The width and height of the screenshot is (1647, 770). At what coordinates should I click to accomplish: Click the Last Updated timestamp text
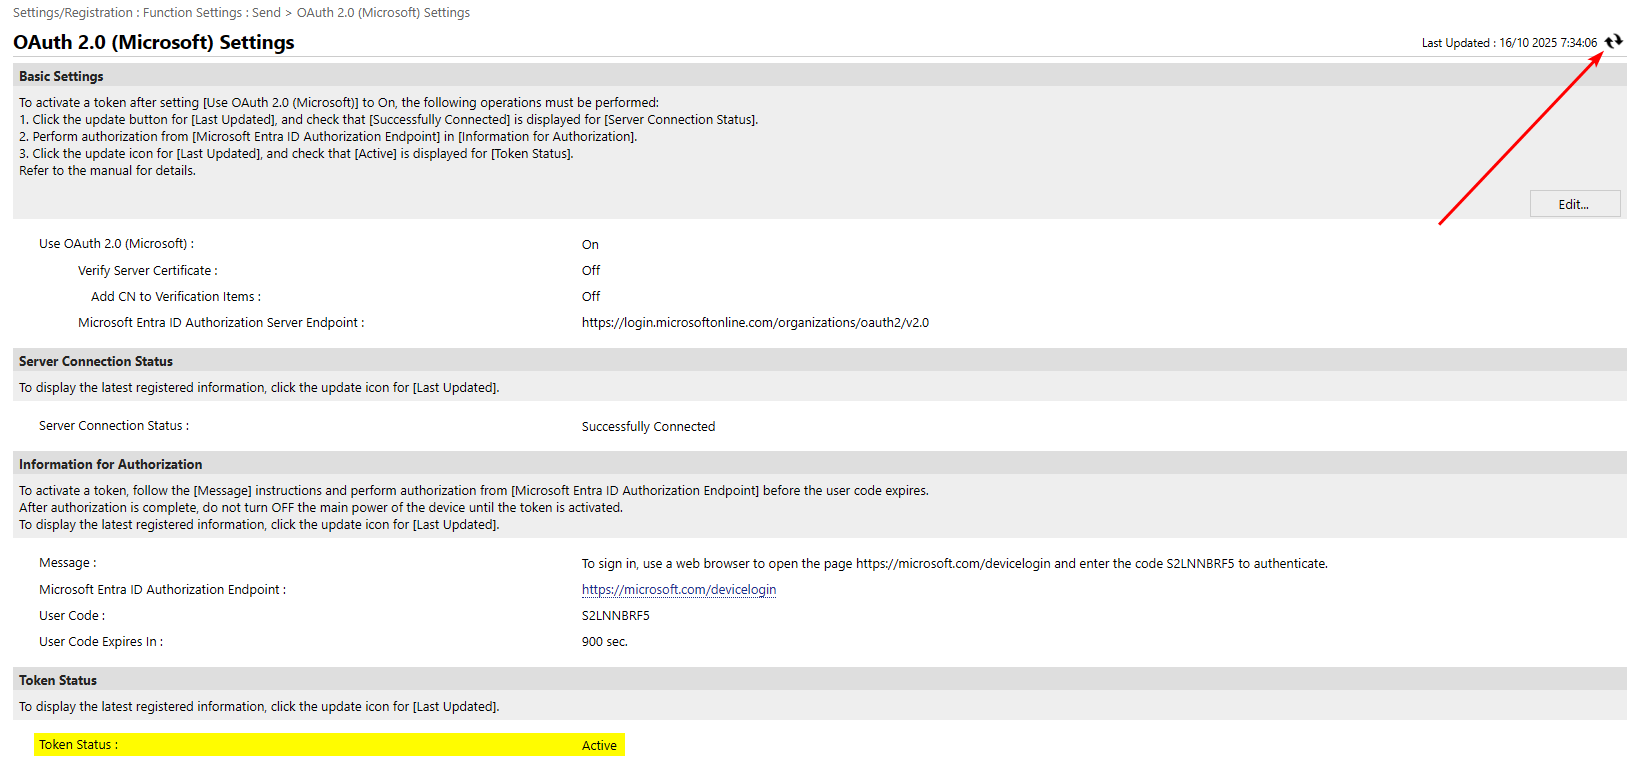pyautogui.click(x=1508, y=43)
